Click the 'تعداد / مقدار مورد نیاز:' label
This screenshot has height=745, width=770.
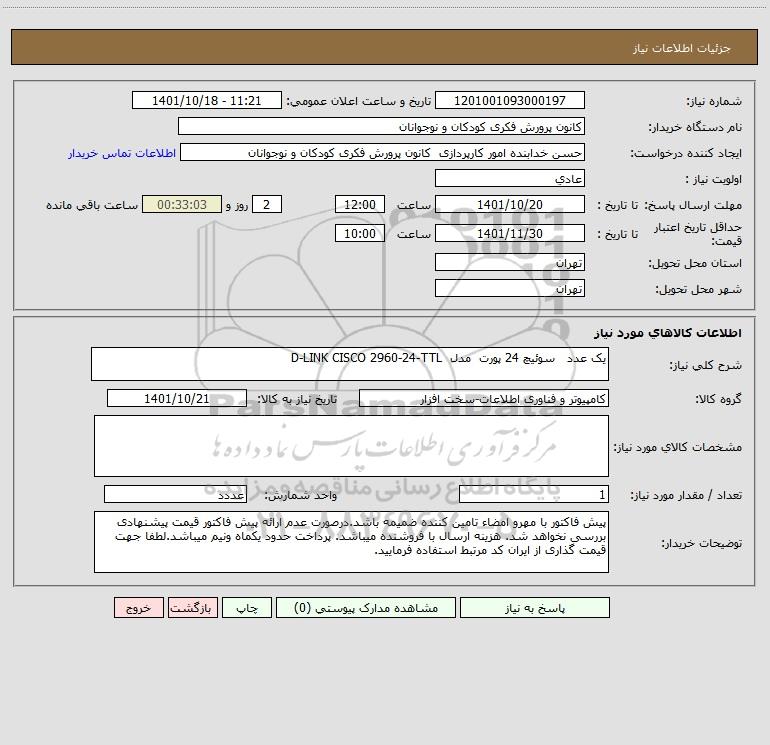(686, 496)
